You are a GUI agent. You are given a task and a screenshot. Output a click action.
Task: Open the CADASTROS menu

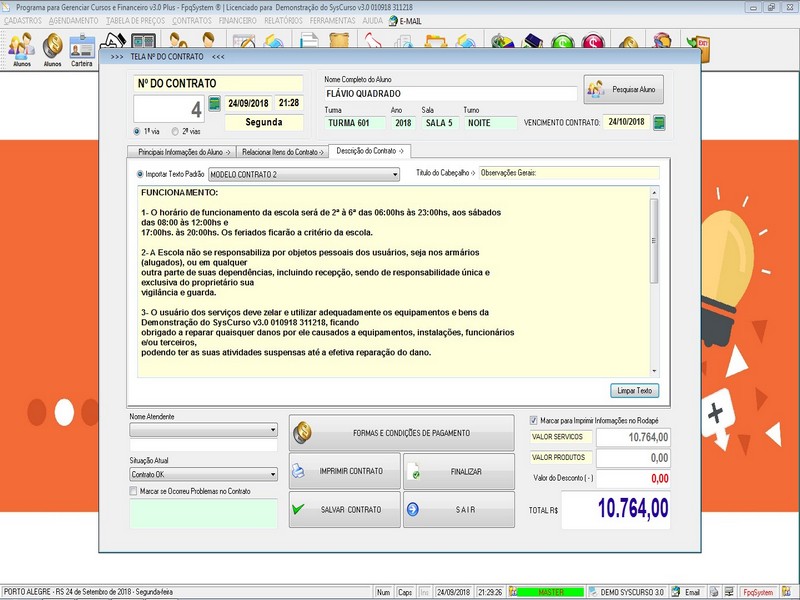(23, 21)
